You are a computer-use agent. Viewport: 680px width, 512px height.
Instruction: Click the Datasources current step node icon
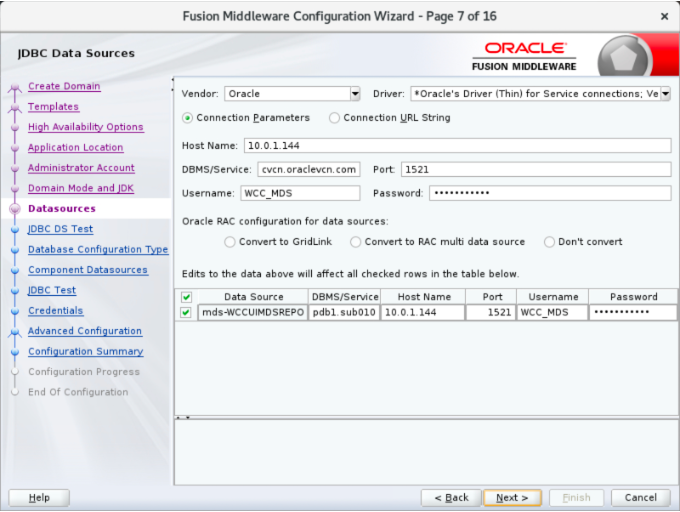pyautogui.click(x=15, y=209)
